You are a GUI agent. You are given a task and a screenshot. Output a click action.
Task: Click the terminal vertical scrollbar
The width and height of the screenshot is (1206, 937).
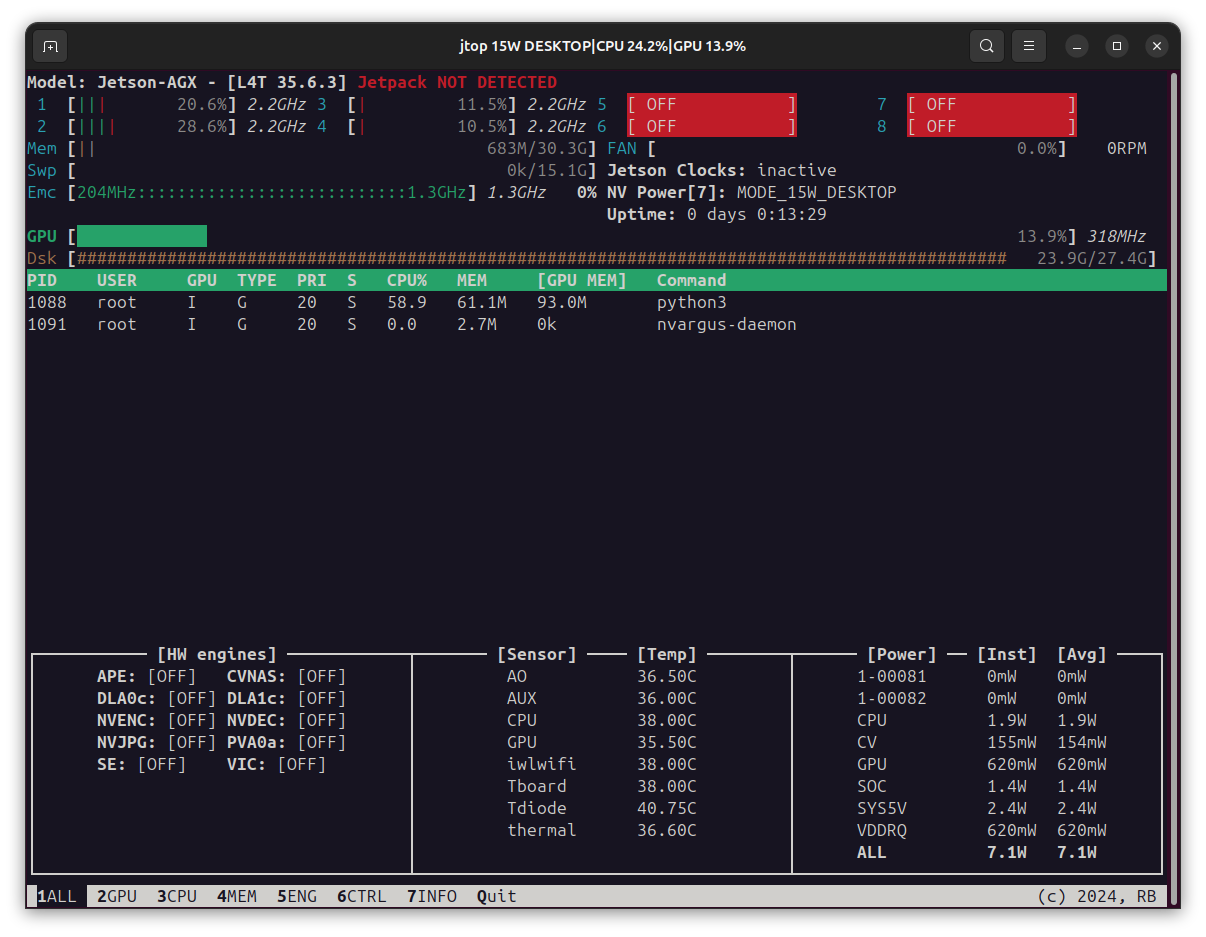coord(1174,490)
